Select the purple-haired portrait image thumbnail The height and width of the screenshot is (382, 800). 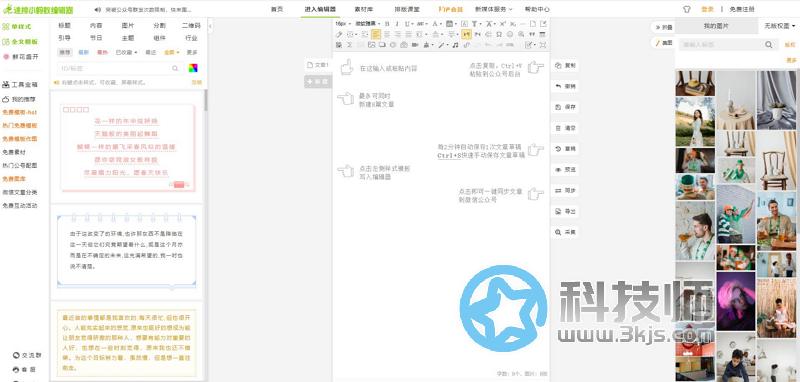coord(736,301)
